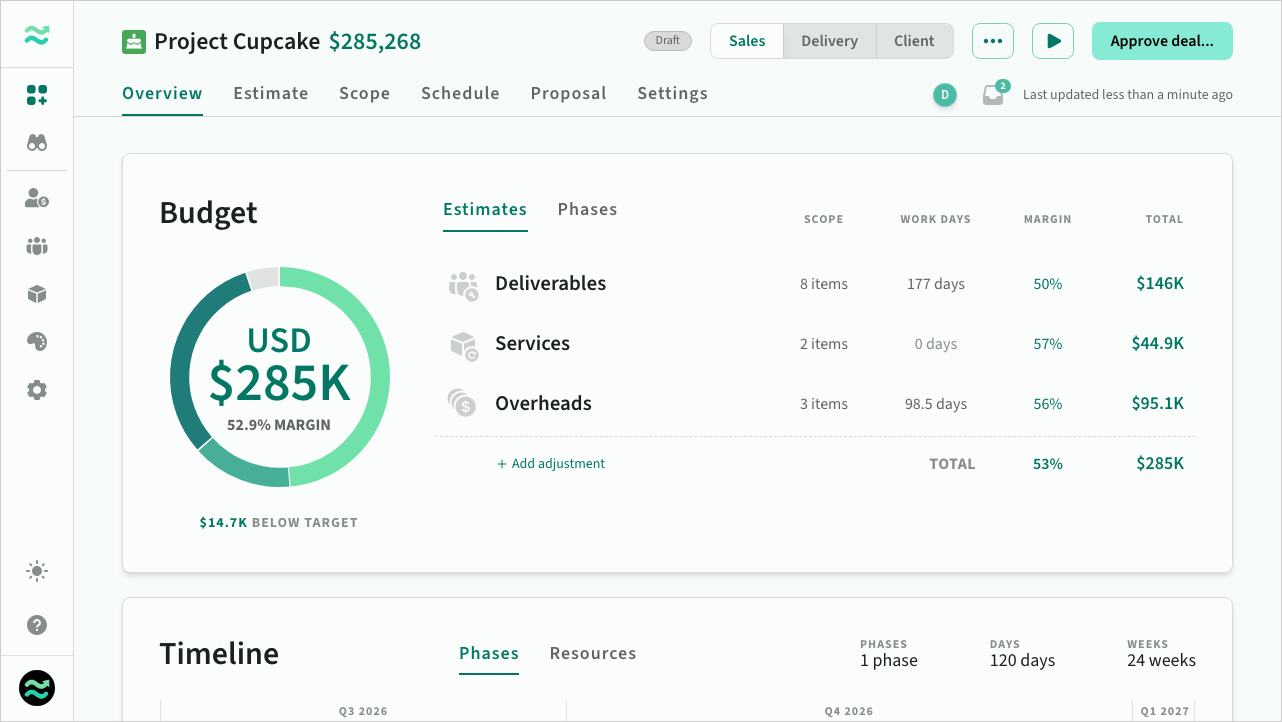This screenshot has width=1282, height=722.
Task: Switch to Client view toggle
Action: [914, 41]
